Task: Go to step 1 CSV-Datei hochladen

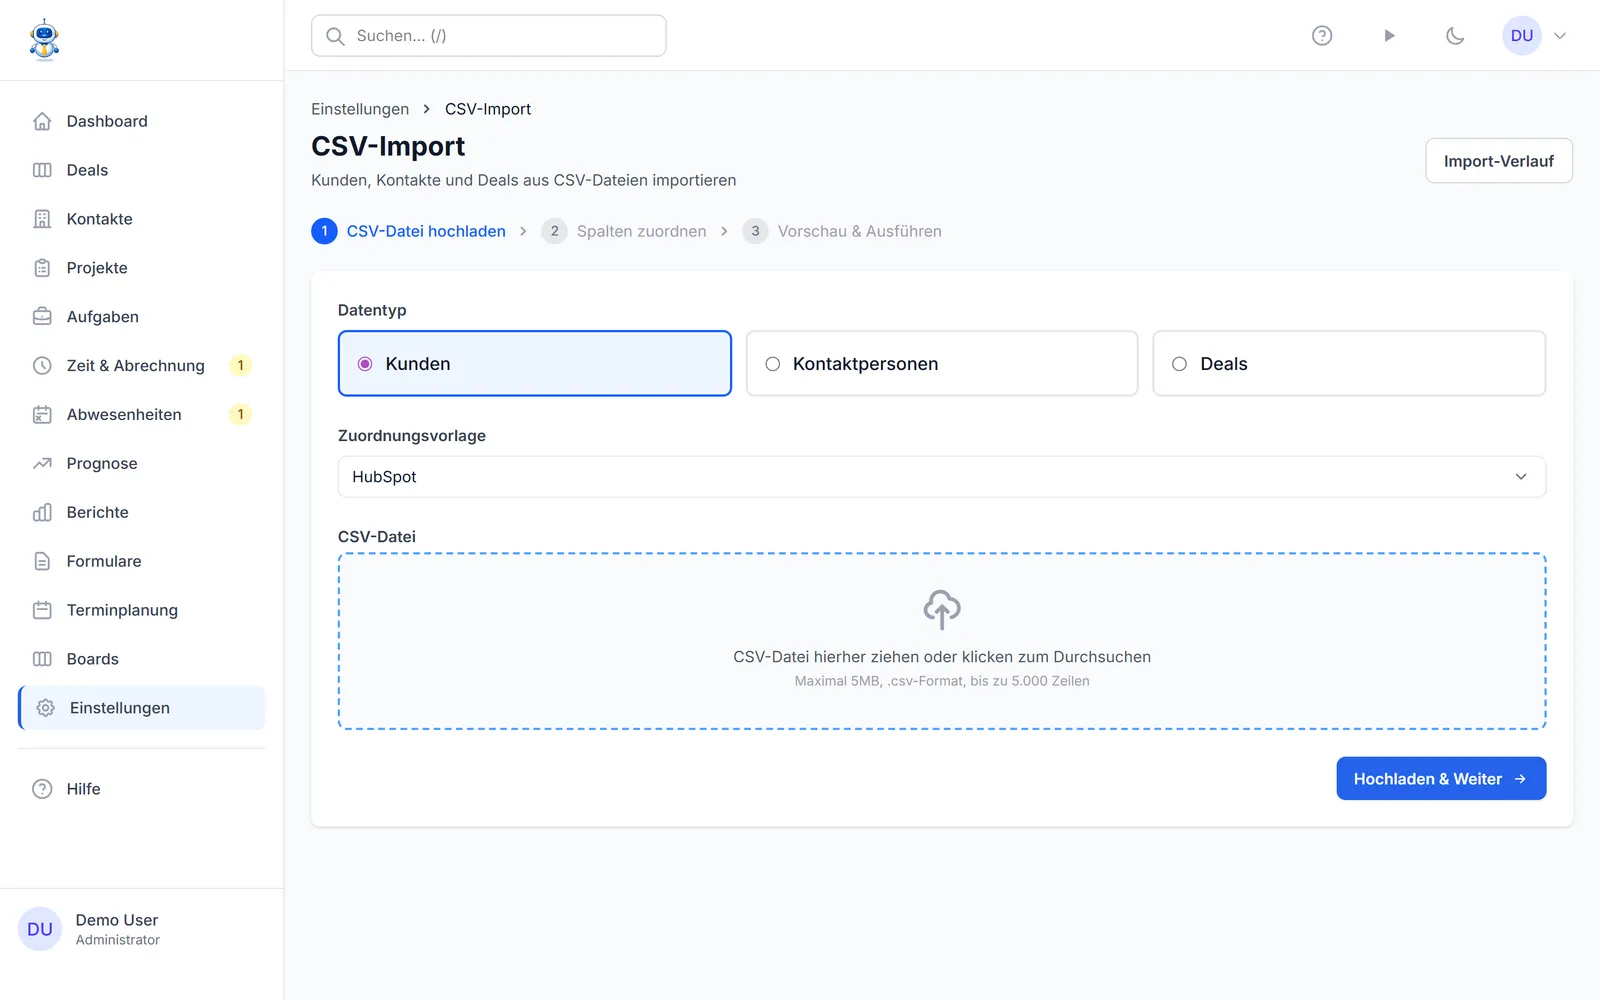Action: pos(409,231)
